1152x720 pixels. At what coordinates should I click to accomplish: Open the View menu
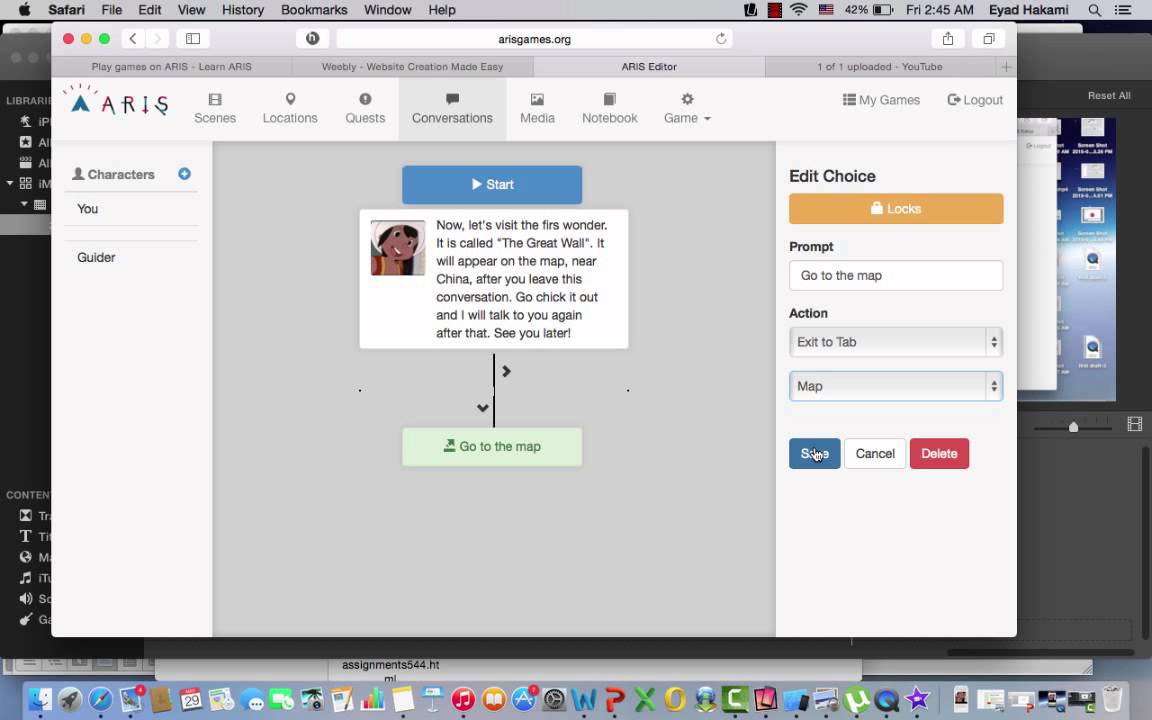click(191, 10)
